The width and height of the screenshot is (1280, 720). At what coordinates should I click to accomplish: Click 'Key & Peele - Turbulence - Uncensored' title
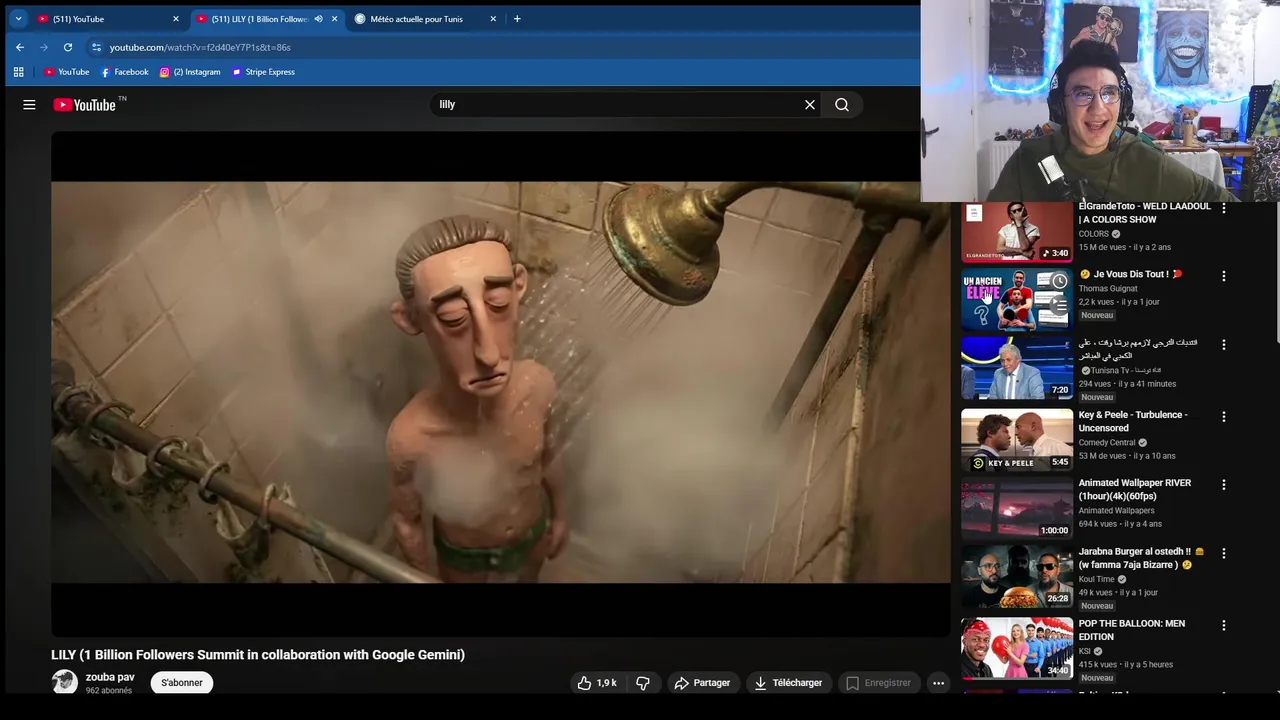[1133, 421]
